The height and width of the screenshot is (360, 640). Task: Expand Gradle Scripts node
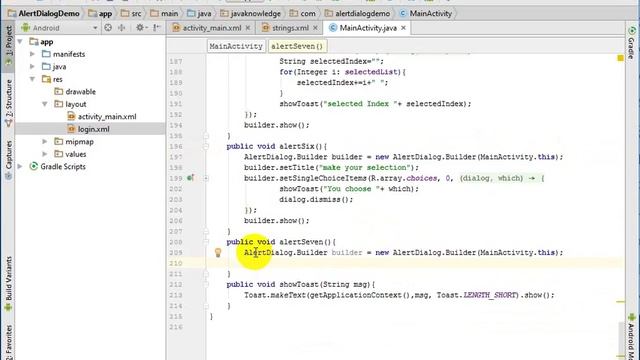pyautogui.click(x=20, y=167)
